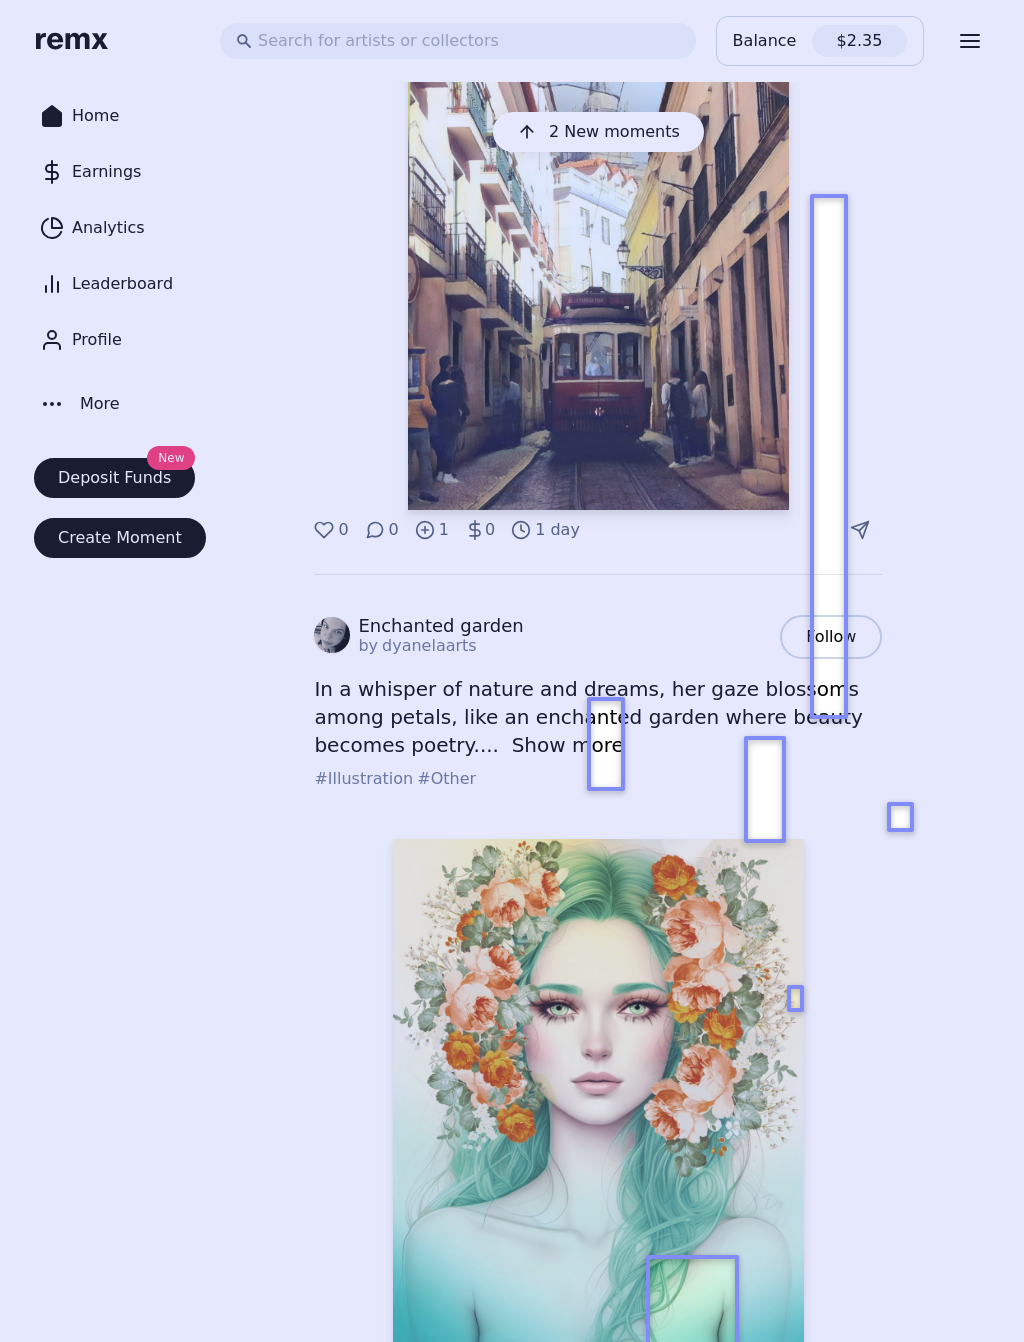
Task: Show 2 New moments
Action: 598,132
